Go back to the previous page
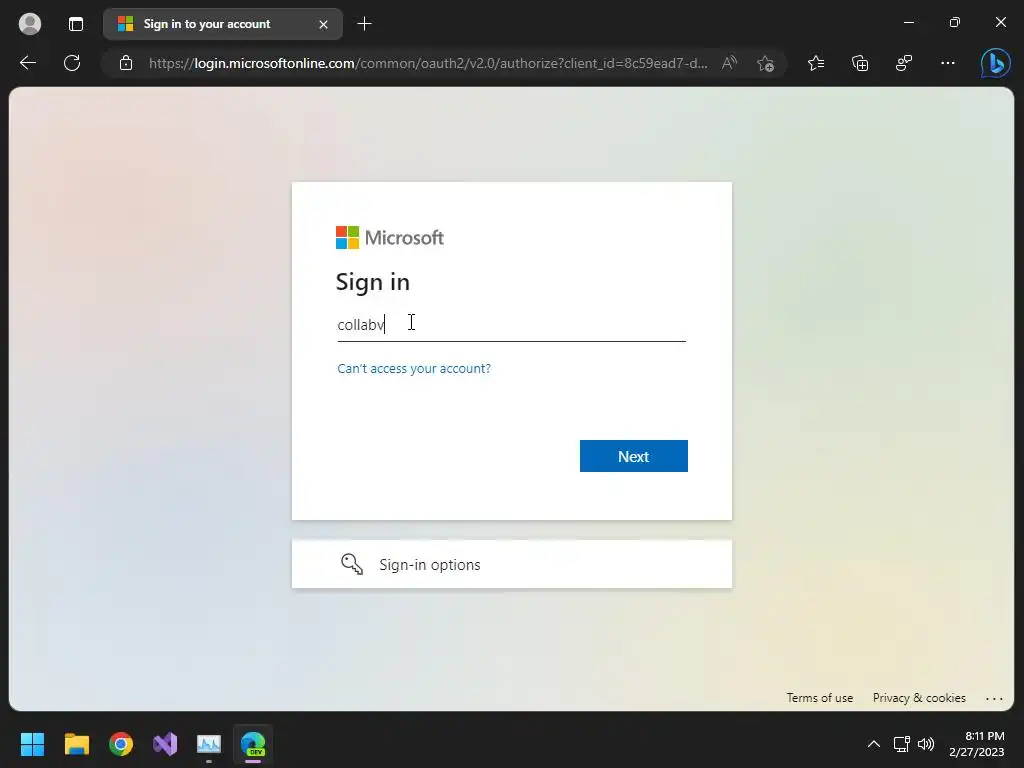The height and width of the screenshot is (768, 1024). [x=28, y=63]
